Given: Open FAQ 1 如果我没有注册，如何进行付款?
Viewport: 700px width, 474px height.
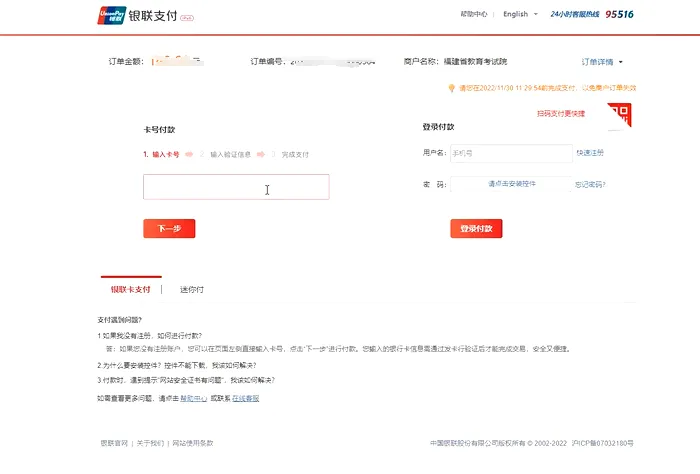Looking at the screenshot, I should 150,336.
